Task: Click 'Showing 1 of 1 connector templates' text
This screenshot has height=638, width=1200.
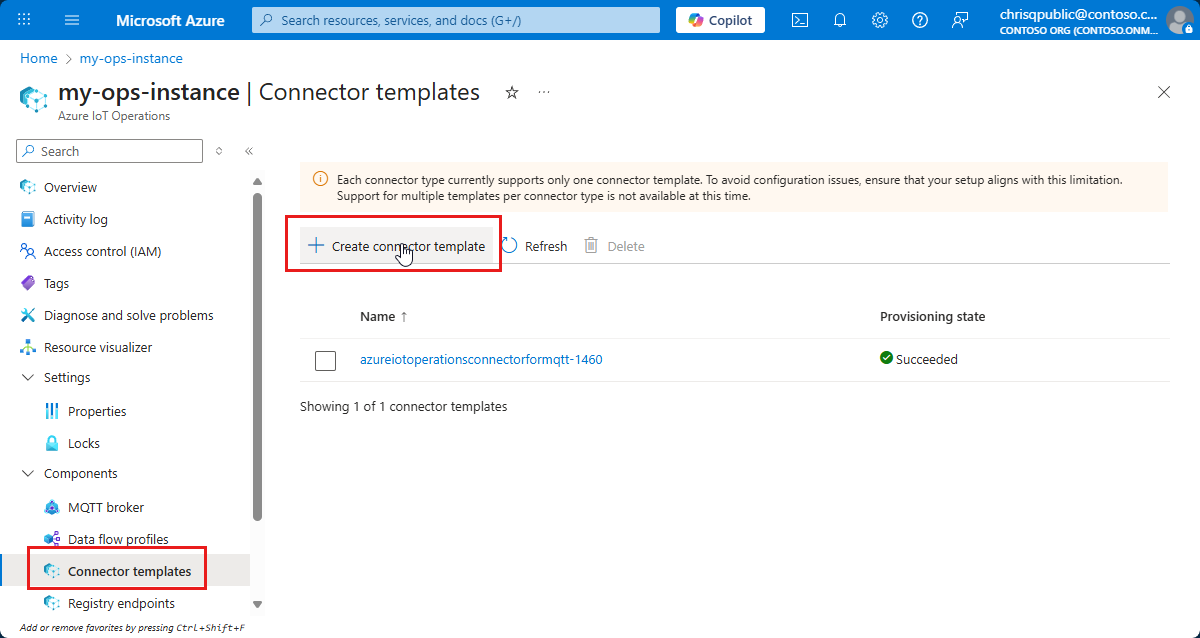Action: (x=404, y=407)
